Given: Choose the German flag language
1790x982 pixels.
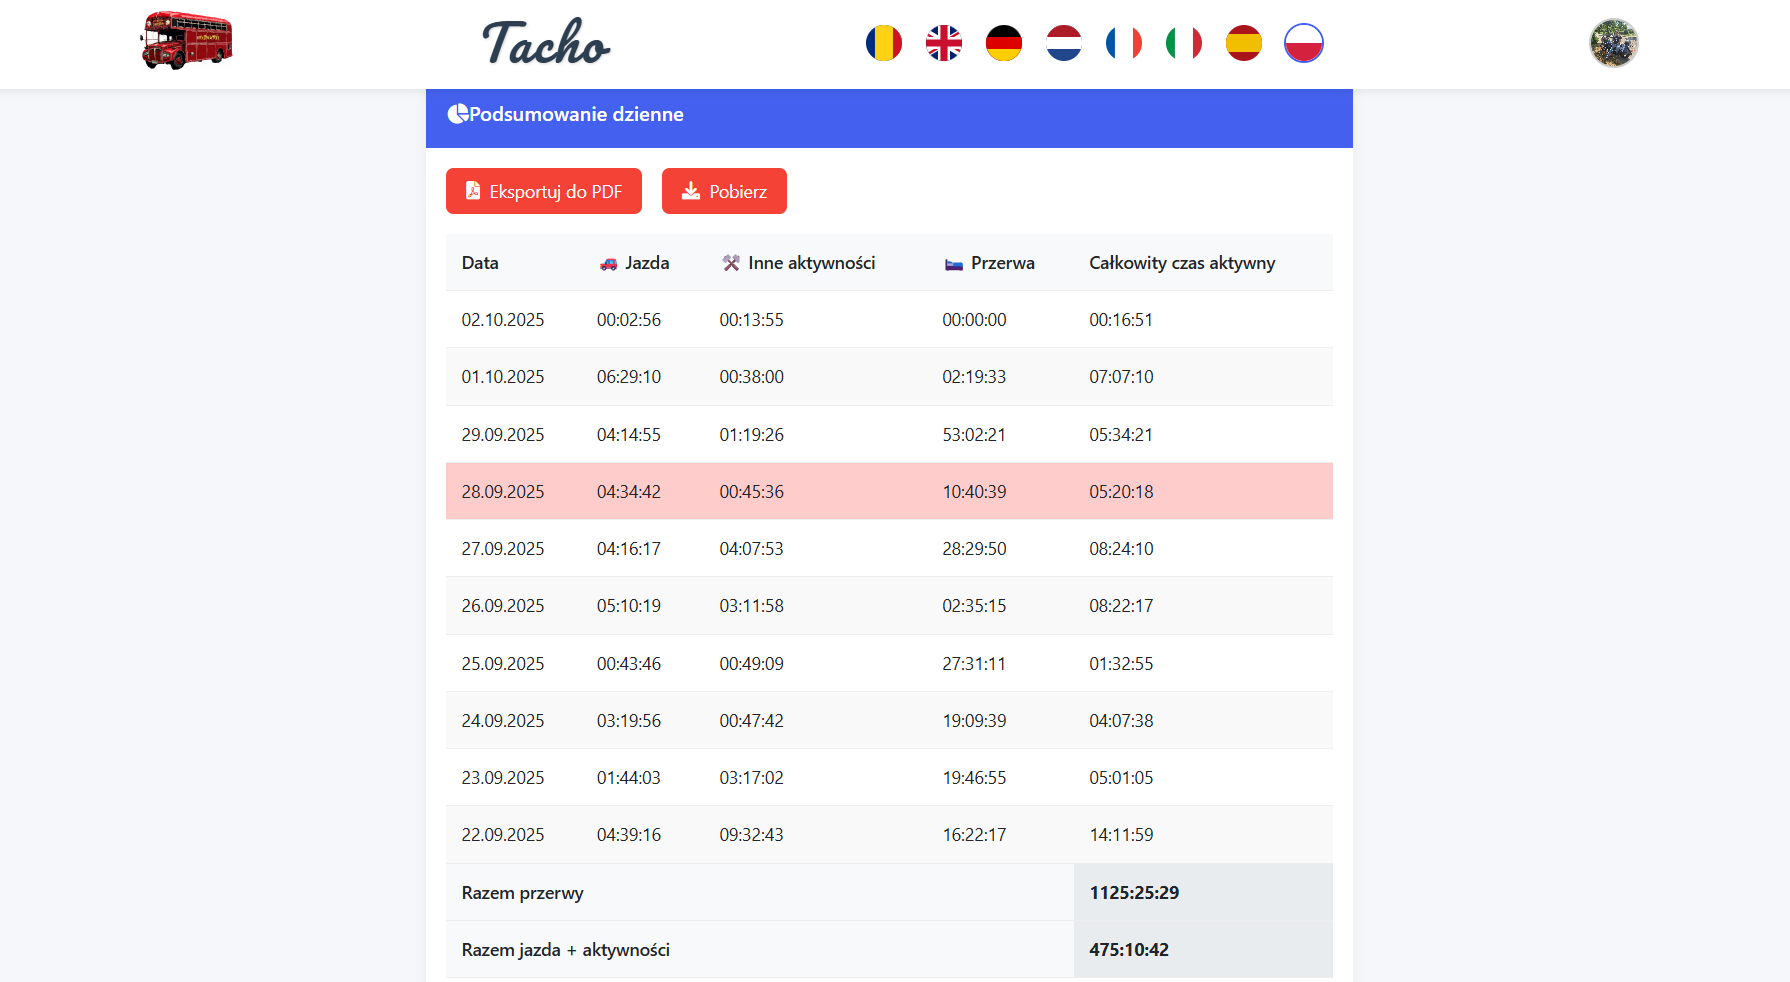Looking at the screenshot, I should tap(1004, 43).
